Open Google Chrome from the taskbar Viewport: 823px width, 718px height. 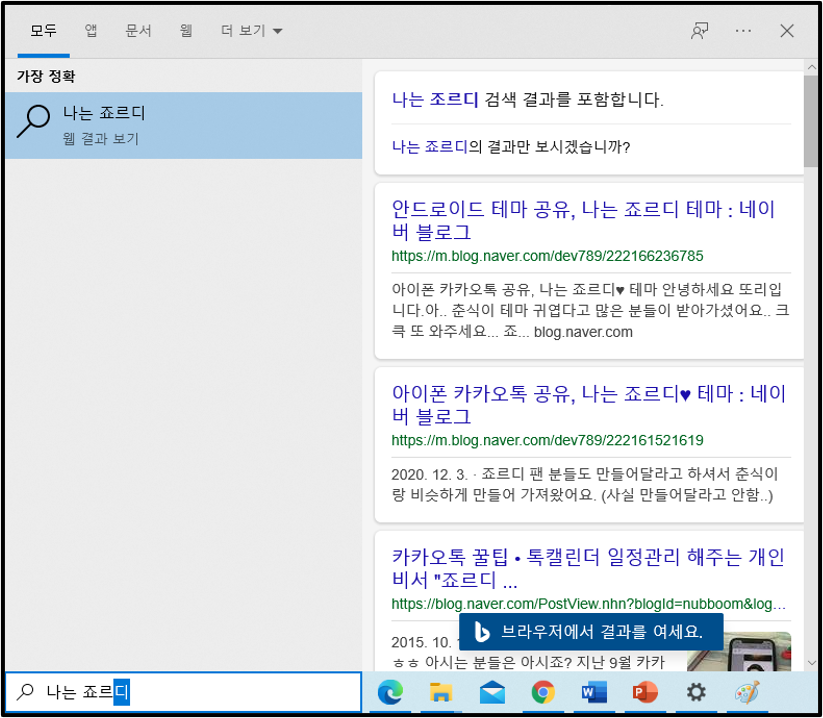click(x=543, y=692)
